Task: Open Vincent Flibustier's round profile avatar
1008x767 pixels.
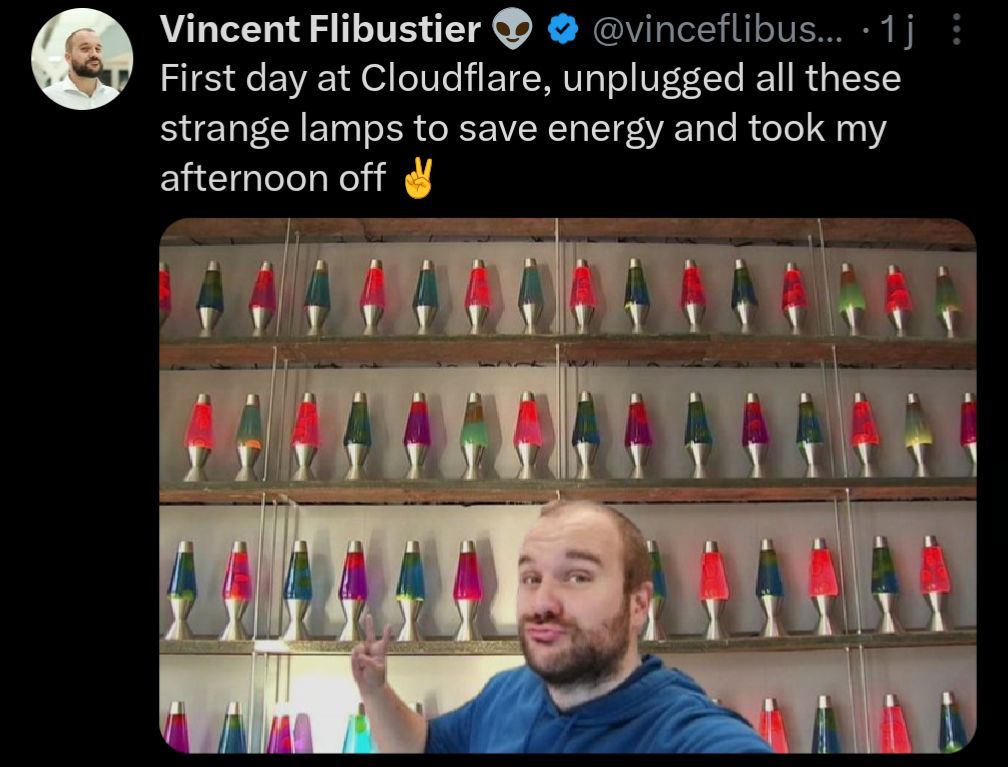Action: click(x=82, y=59)
